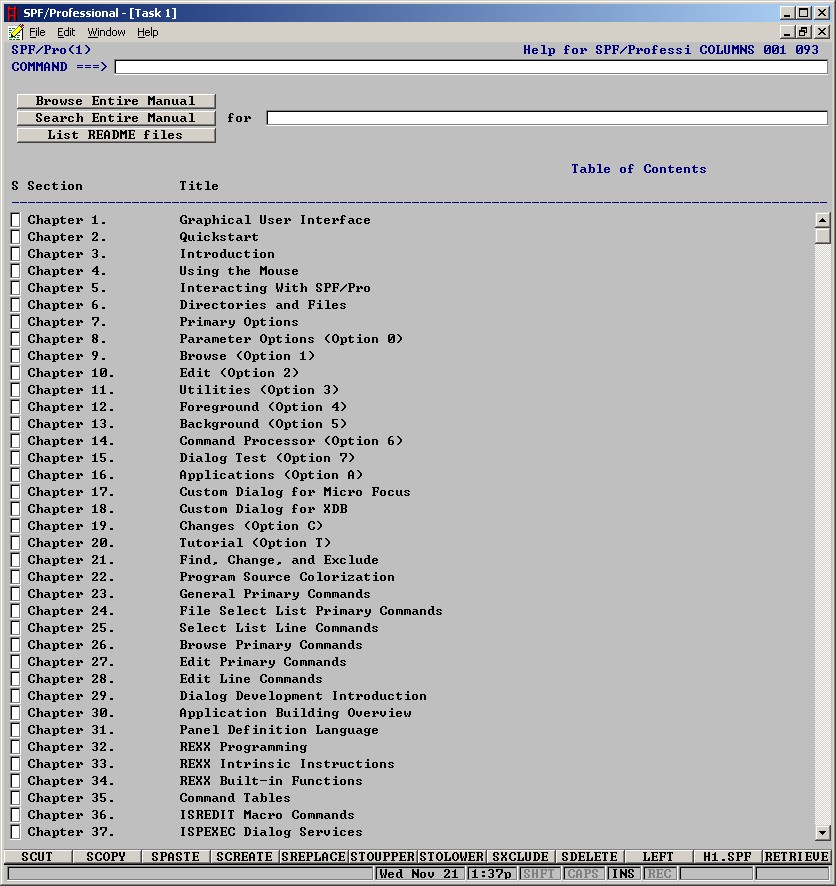
Task: Click the 'Parameter Options (Option 0)' title
Action: click(291, 339)
